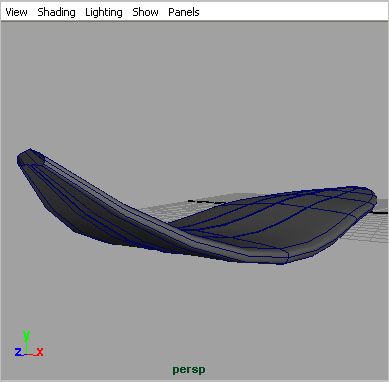Click the black grid line right of the mesh

tap(381, 212)
